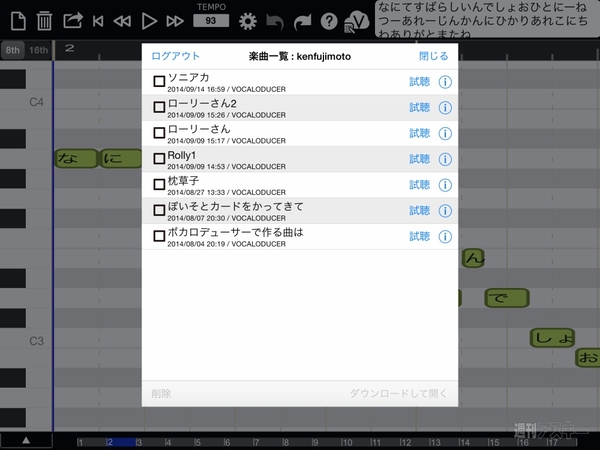Undo the last edit
Screen dimensions: 600x450
tap(275, 22)
